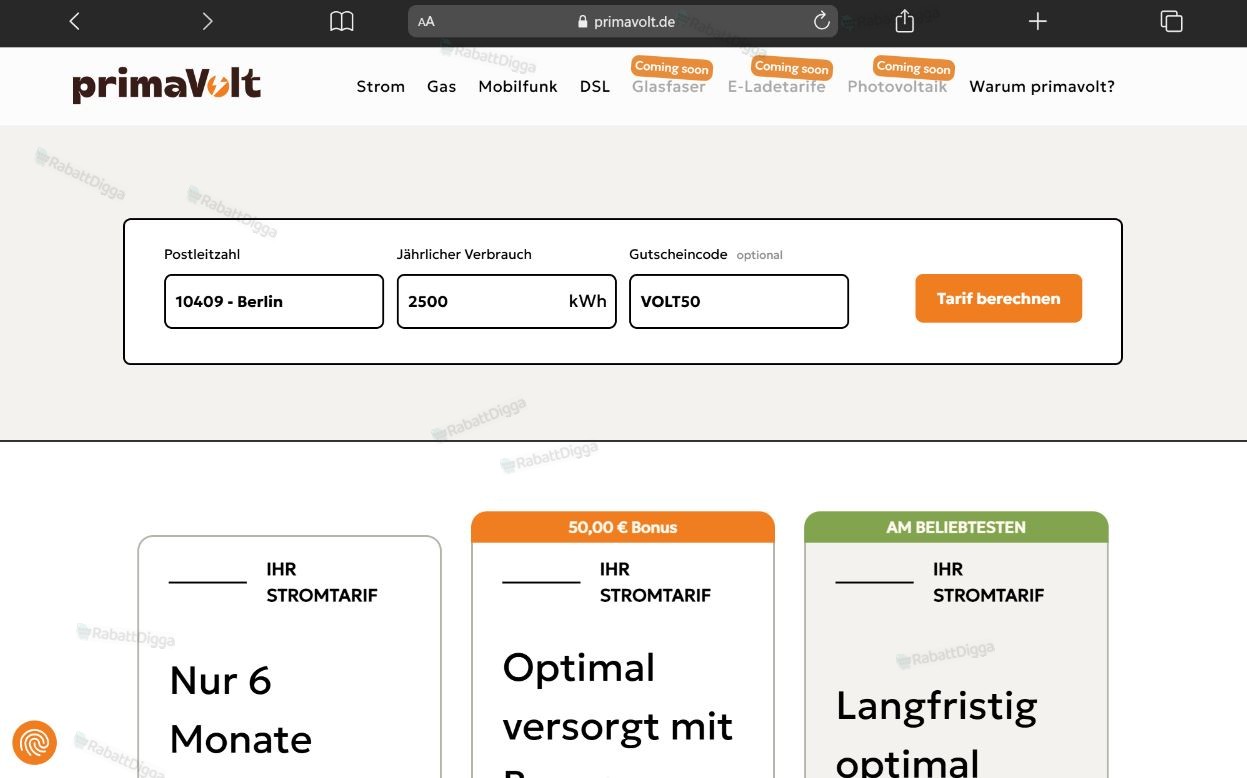The image size is (1247, 778).
Task: Open the Safari share sheet icon
Action: tap(904, 21)
